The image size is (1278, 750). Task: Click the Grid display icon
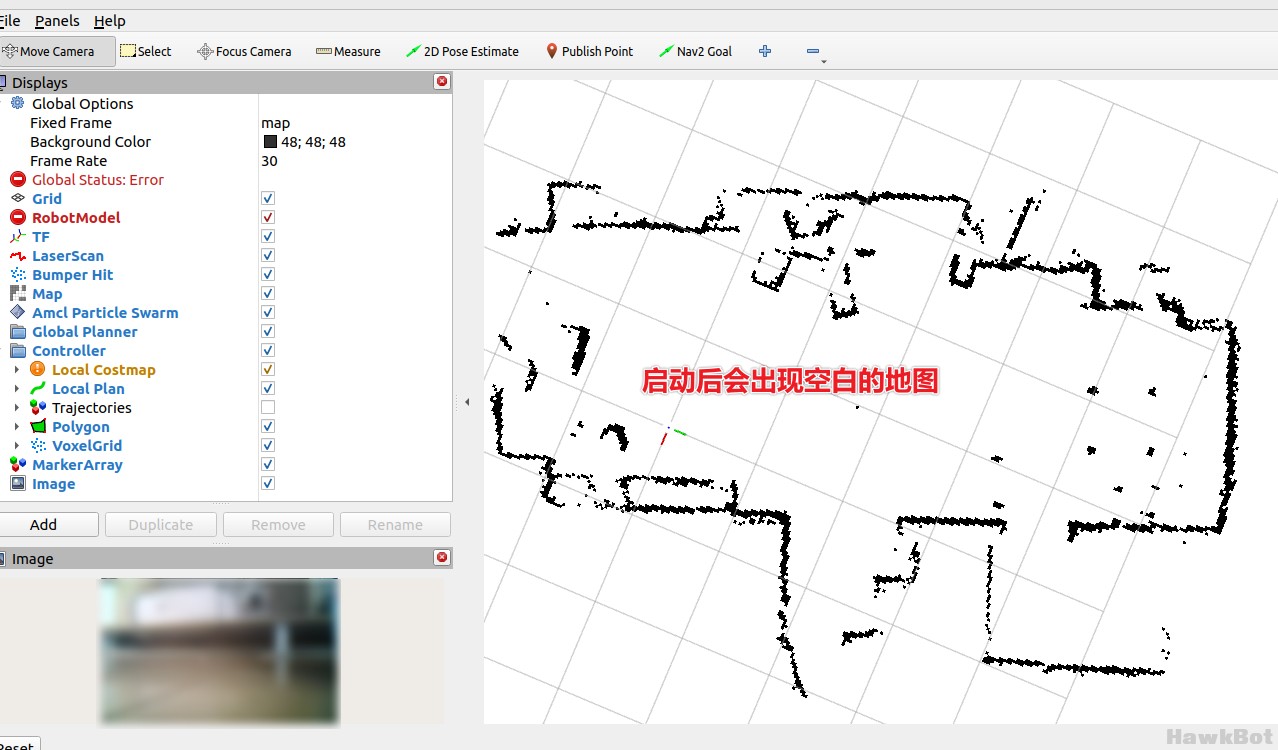17,198
